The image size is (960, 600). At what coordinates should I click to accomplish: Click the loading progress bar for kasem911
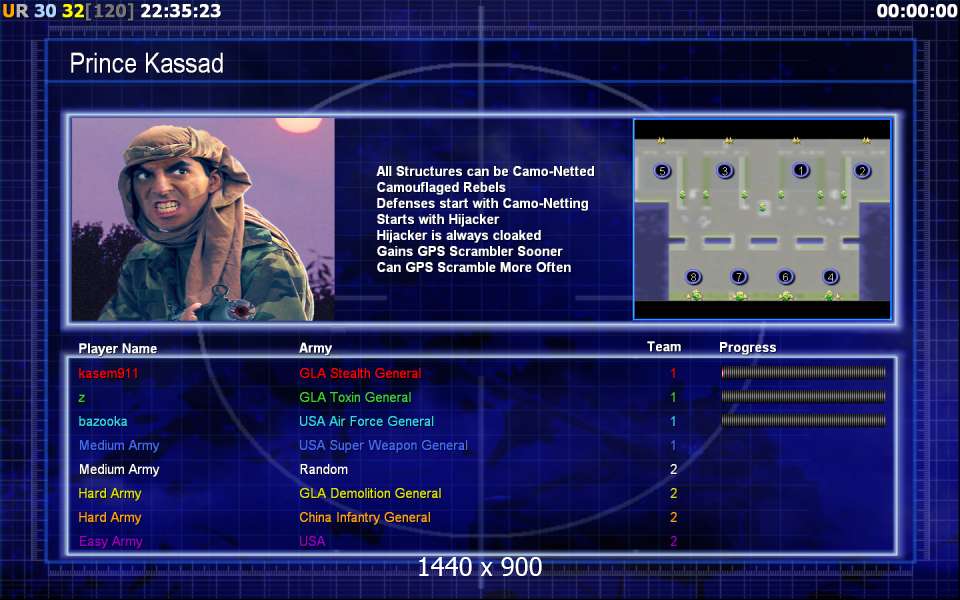pyautogui.click(x=803, y=372)
